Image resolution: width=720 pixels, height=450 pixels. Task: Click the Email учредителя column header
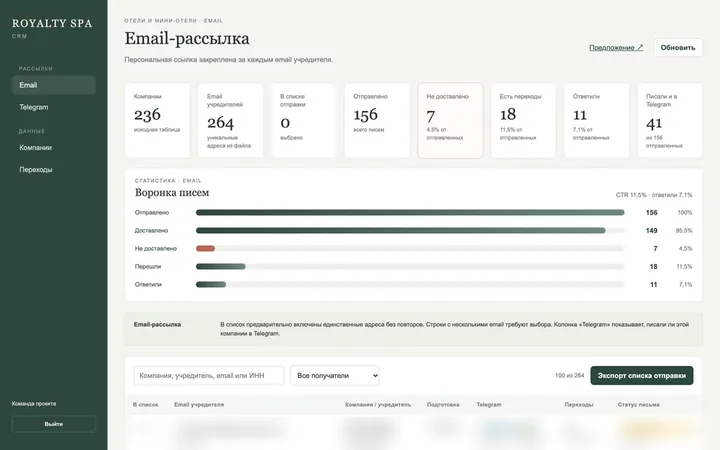pyautogui.click(x=199, y=405)
